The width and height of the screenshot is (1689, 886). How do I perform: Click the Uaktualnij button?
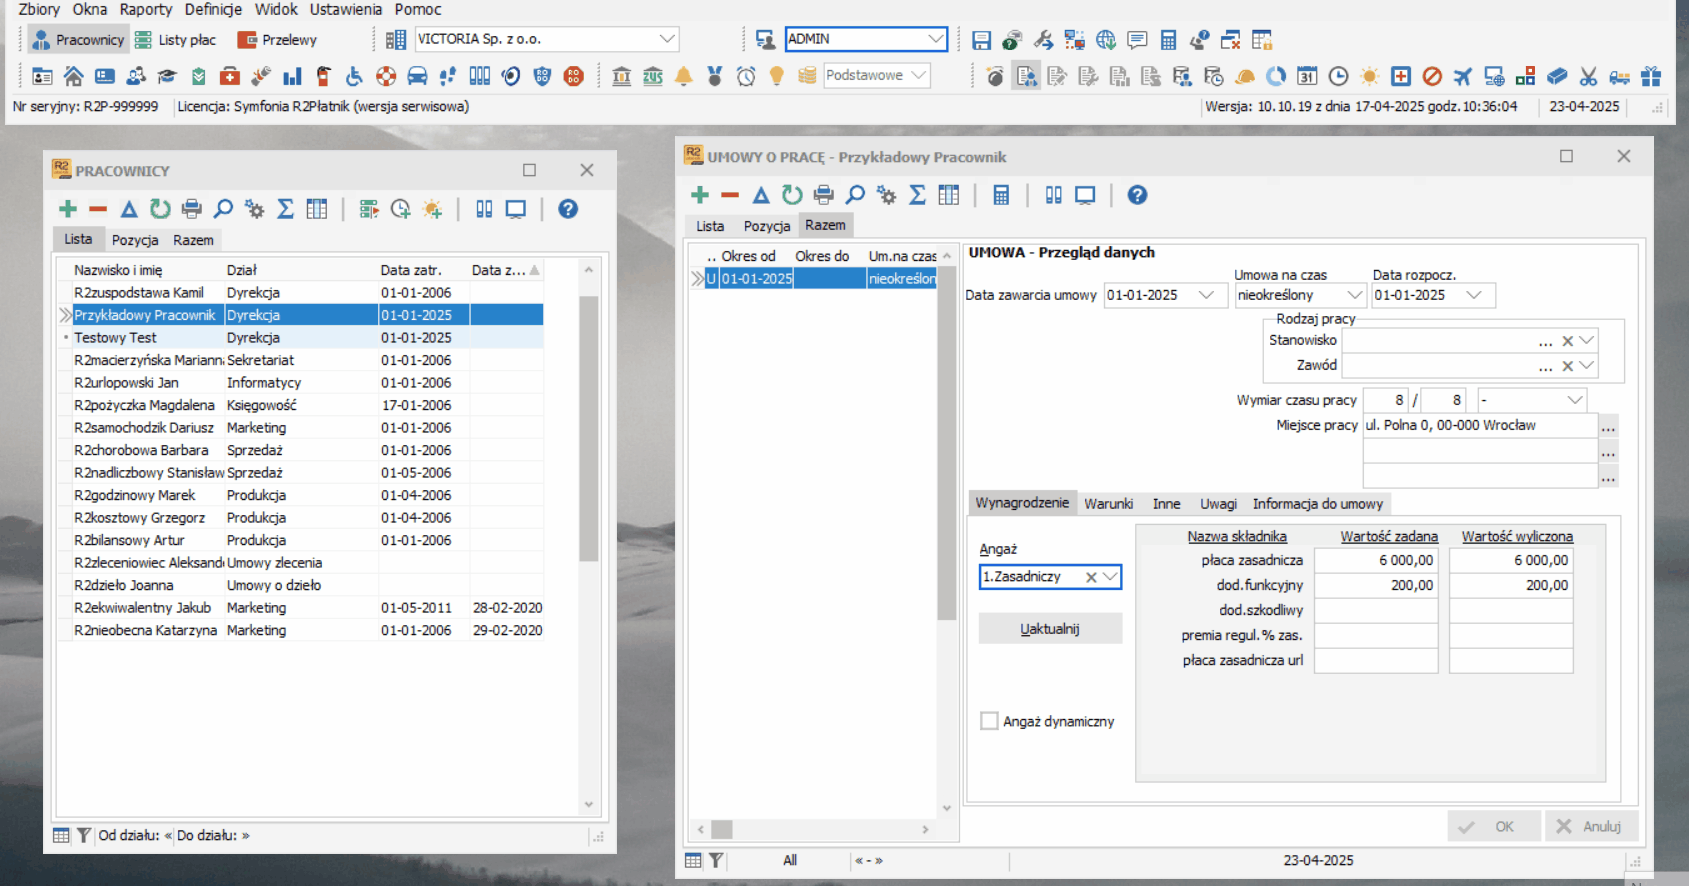point(1050,629)
